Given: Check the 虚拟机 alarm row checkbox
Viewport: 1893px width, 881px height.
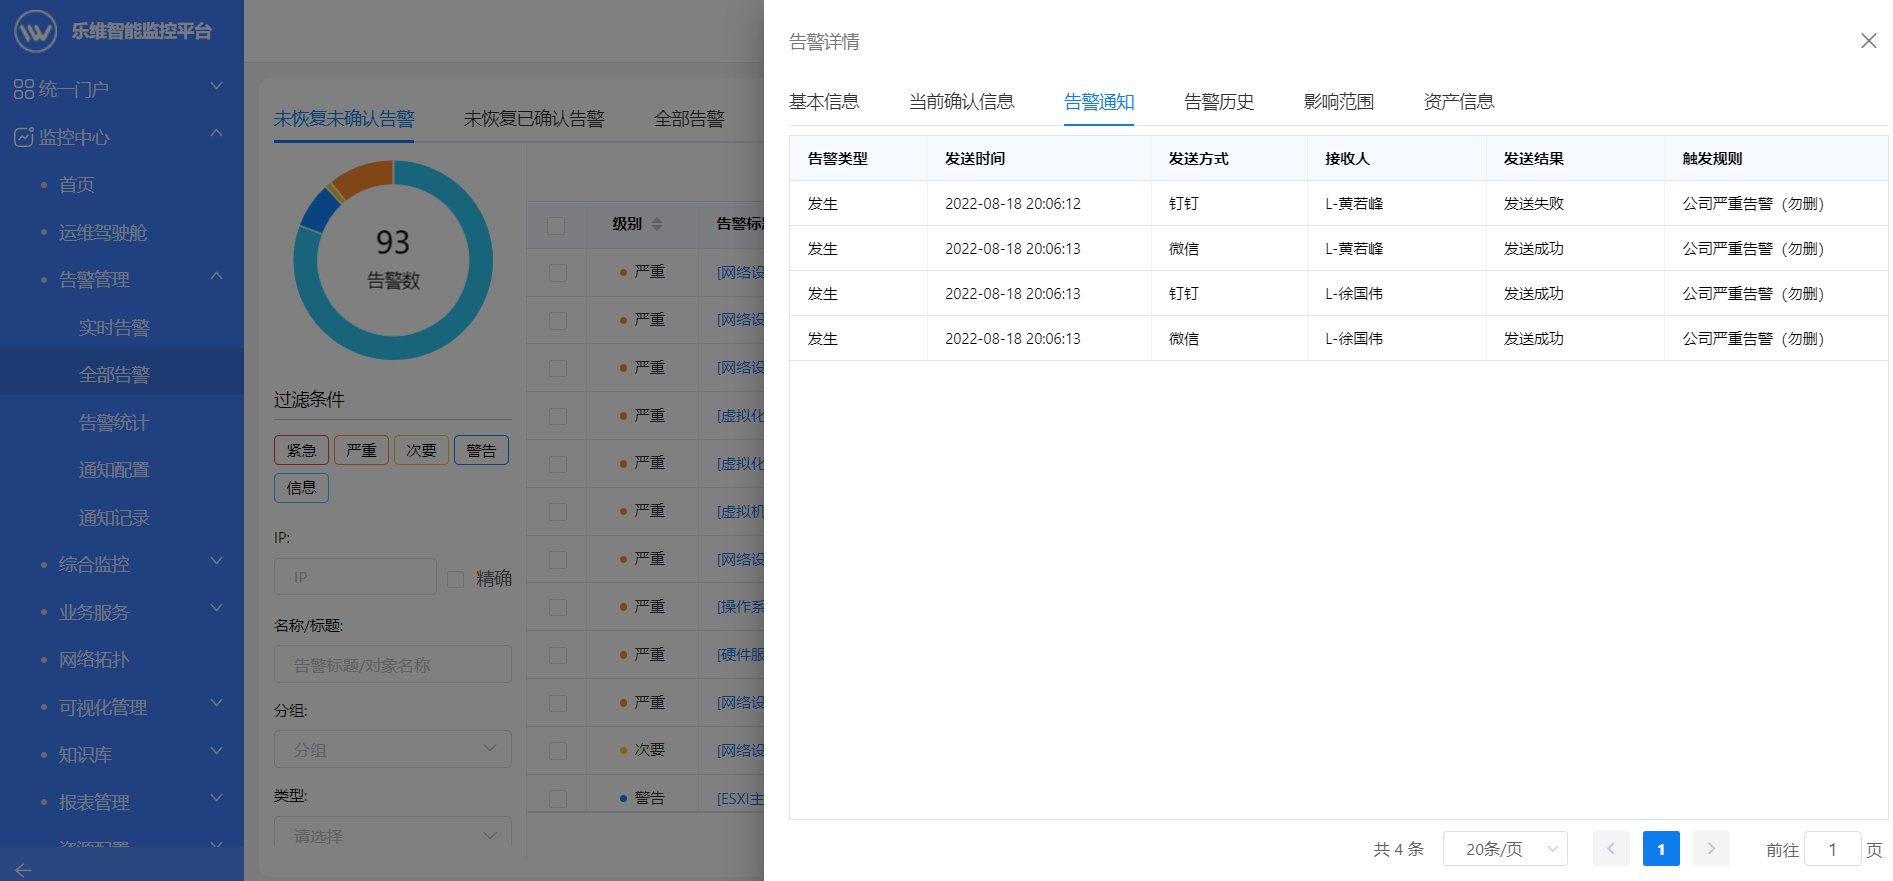Looking at the screenshot, I should [x=558, y=512].
